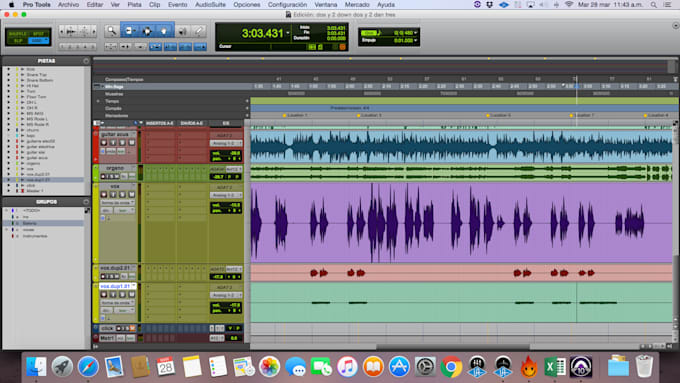Image resolution: width=680 pixels, height=383 pixels.
Task: Unmute the click track
Action: pyautogui.click(x=132, y=328)
